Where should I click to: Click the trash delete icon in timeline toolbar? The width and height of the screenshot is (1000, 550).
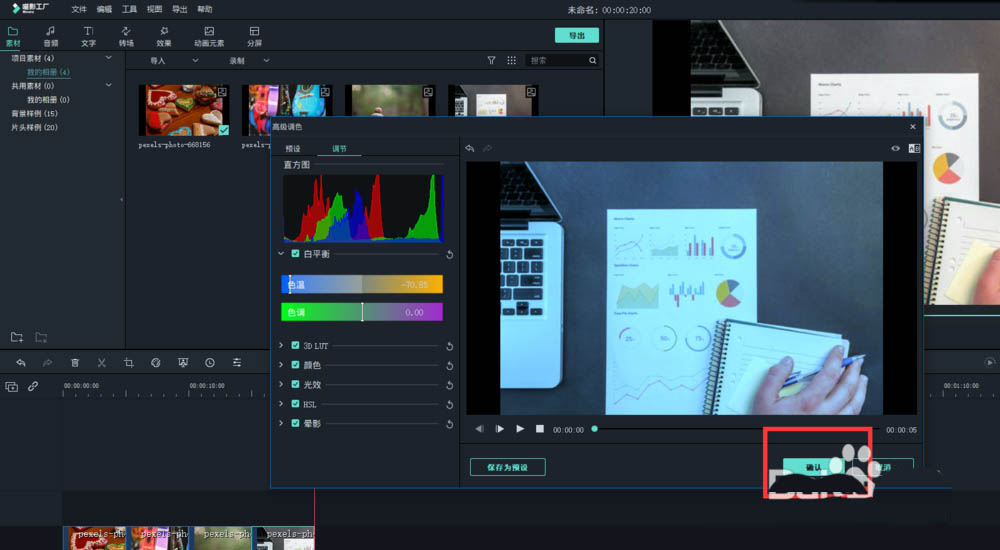tap(75, 362)
